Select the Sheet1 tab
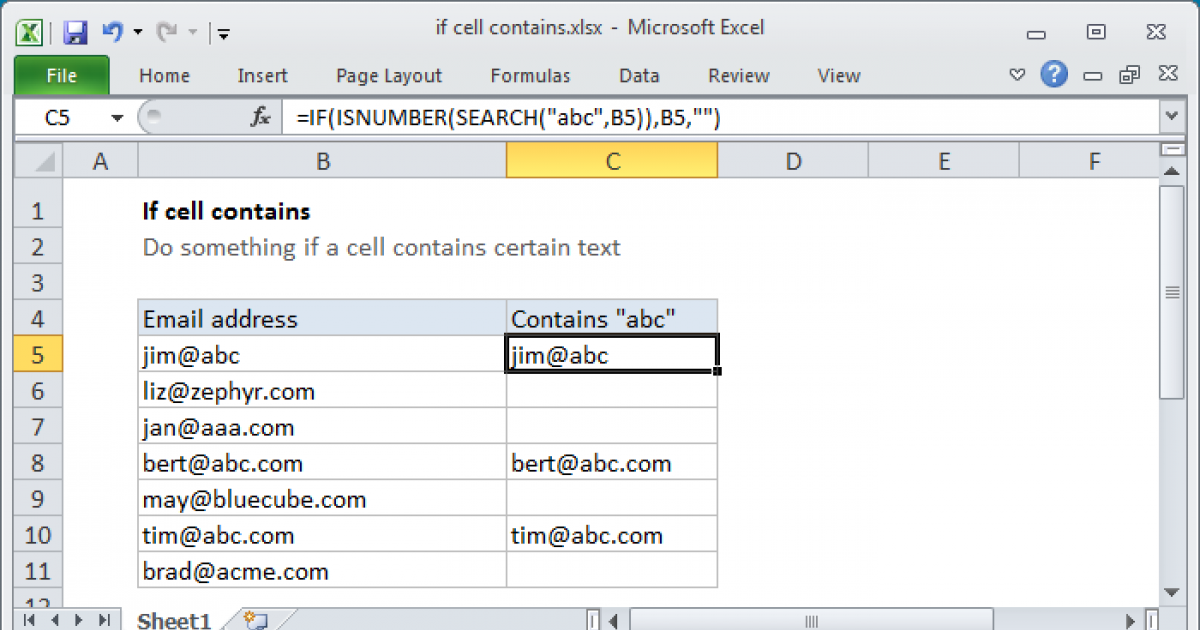The width and height of the screenshot is (1200, 630). click(173, 620)
